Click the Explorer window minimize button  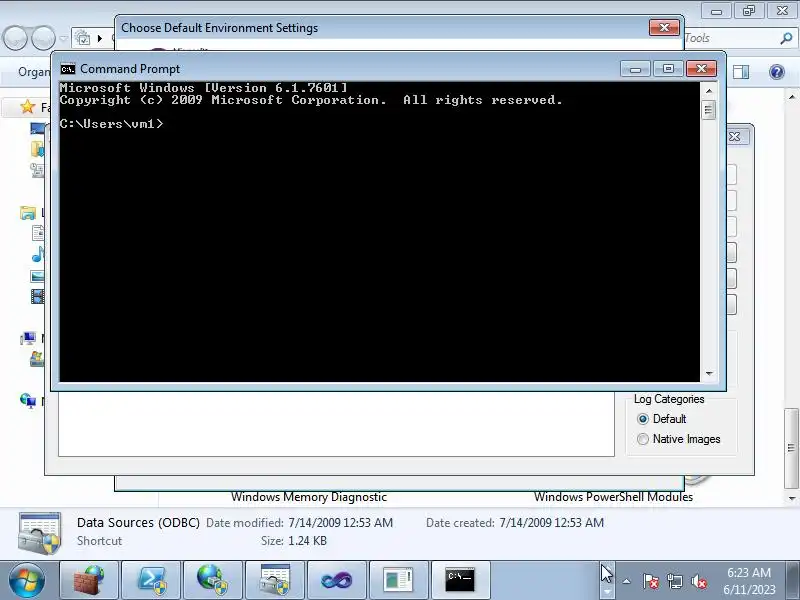pos(716,10)
